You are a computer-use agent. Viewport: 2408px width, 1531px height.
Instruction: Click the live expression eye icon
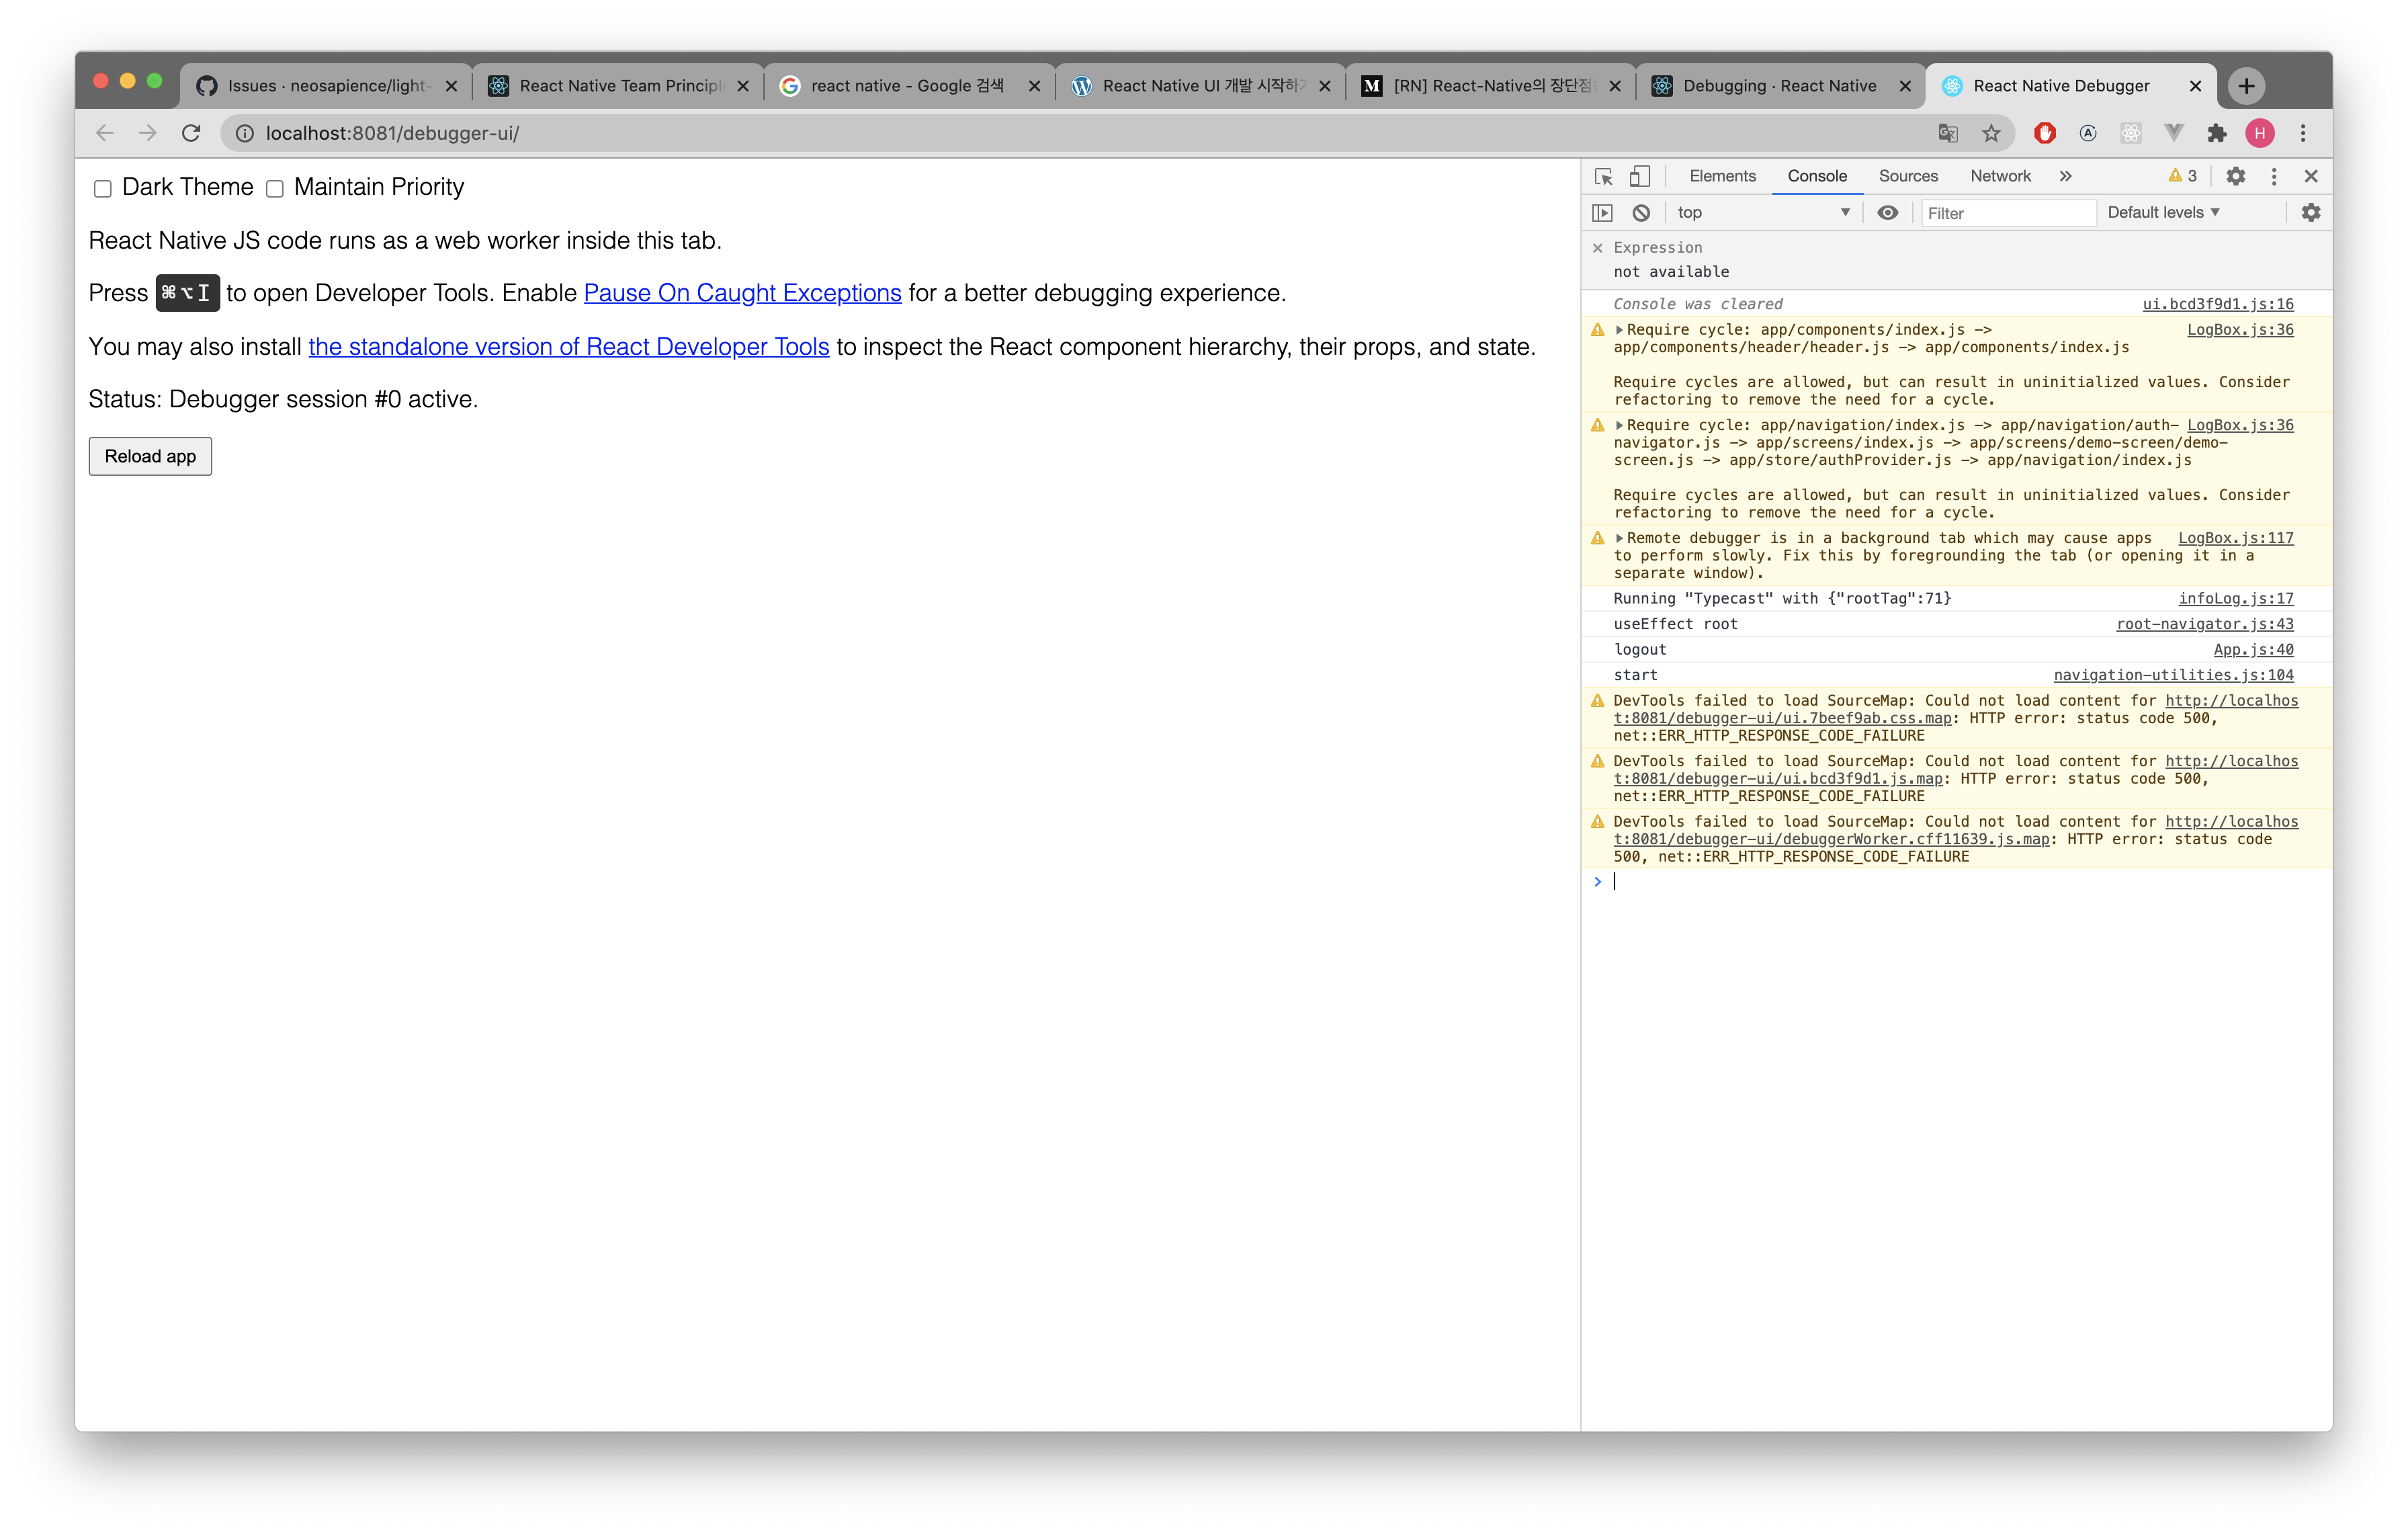click(x=1887, y=212)
